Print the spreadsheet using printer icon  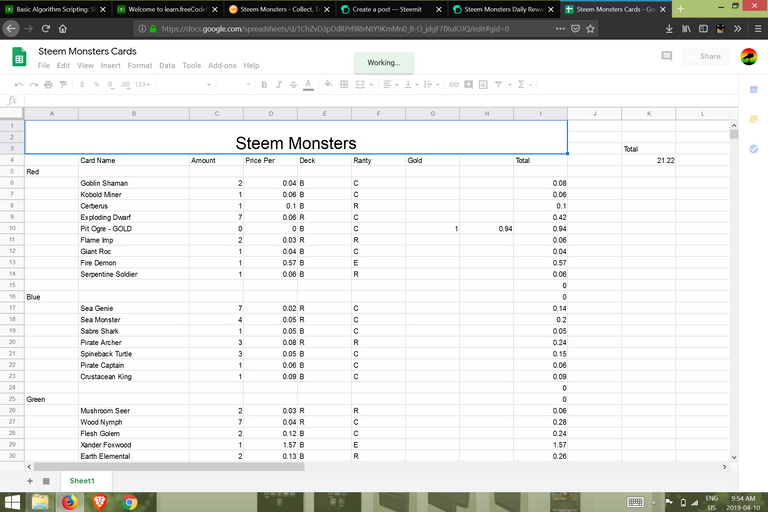(x=48, y=85)
